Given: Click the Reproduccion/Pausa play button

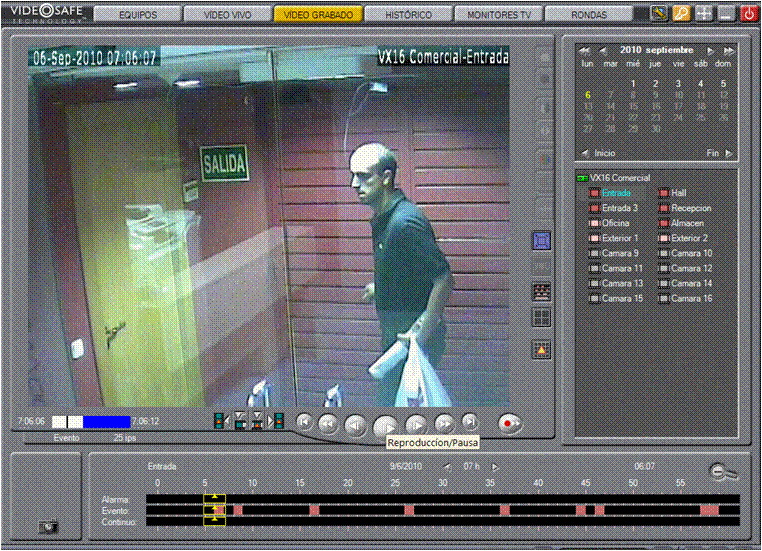Looking at the screenshot, I should click(386, 427).
